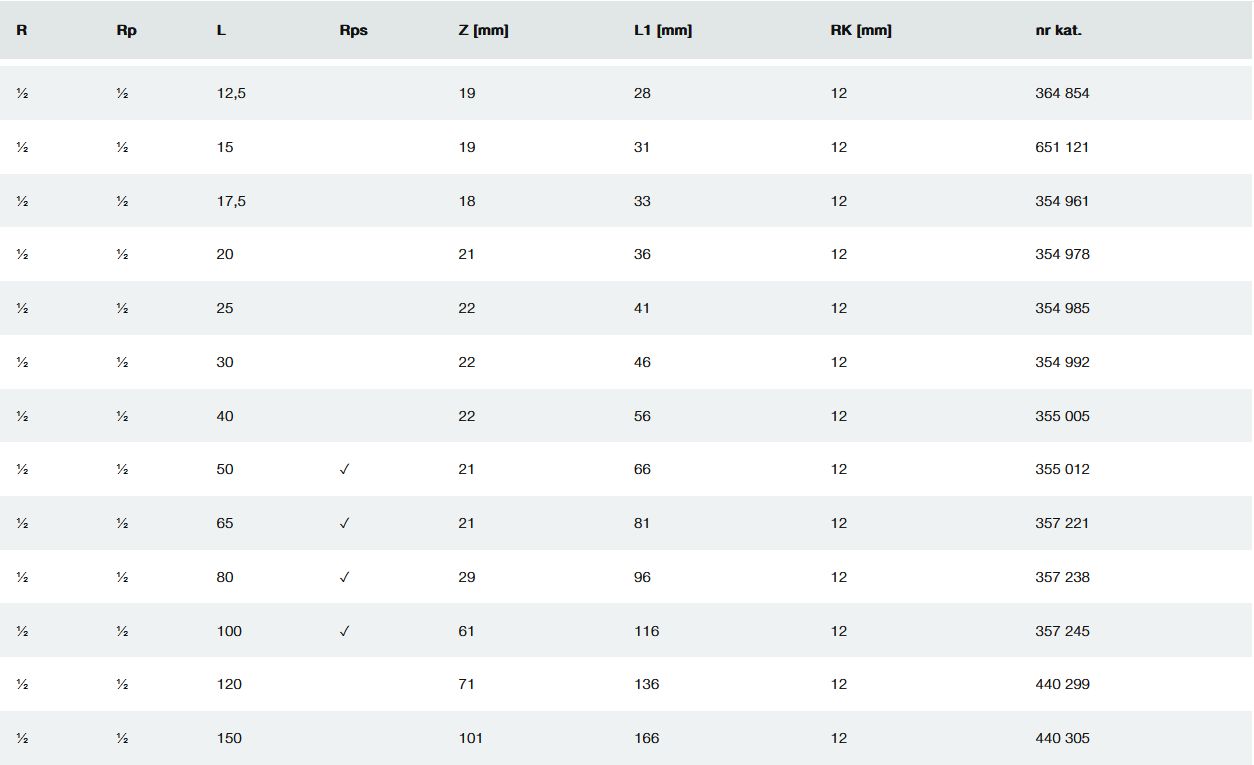Click the Z value 101 cell

pos(470,738)
